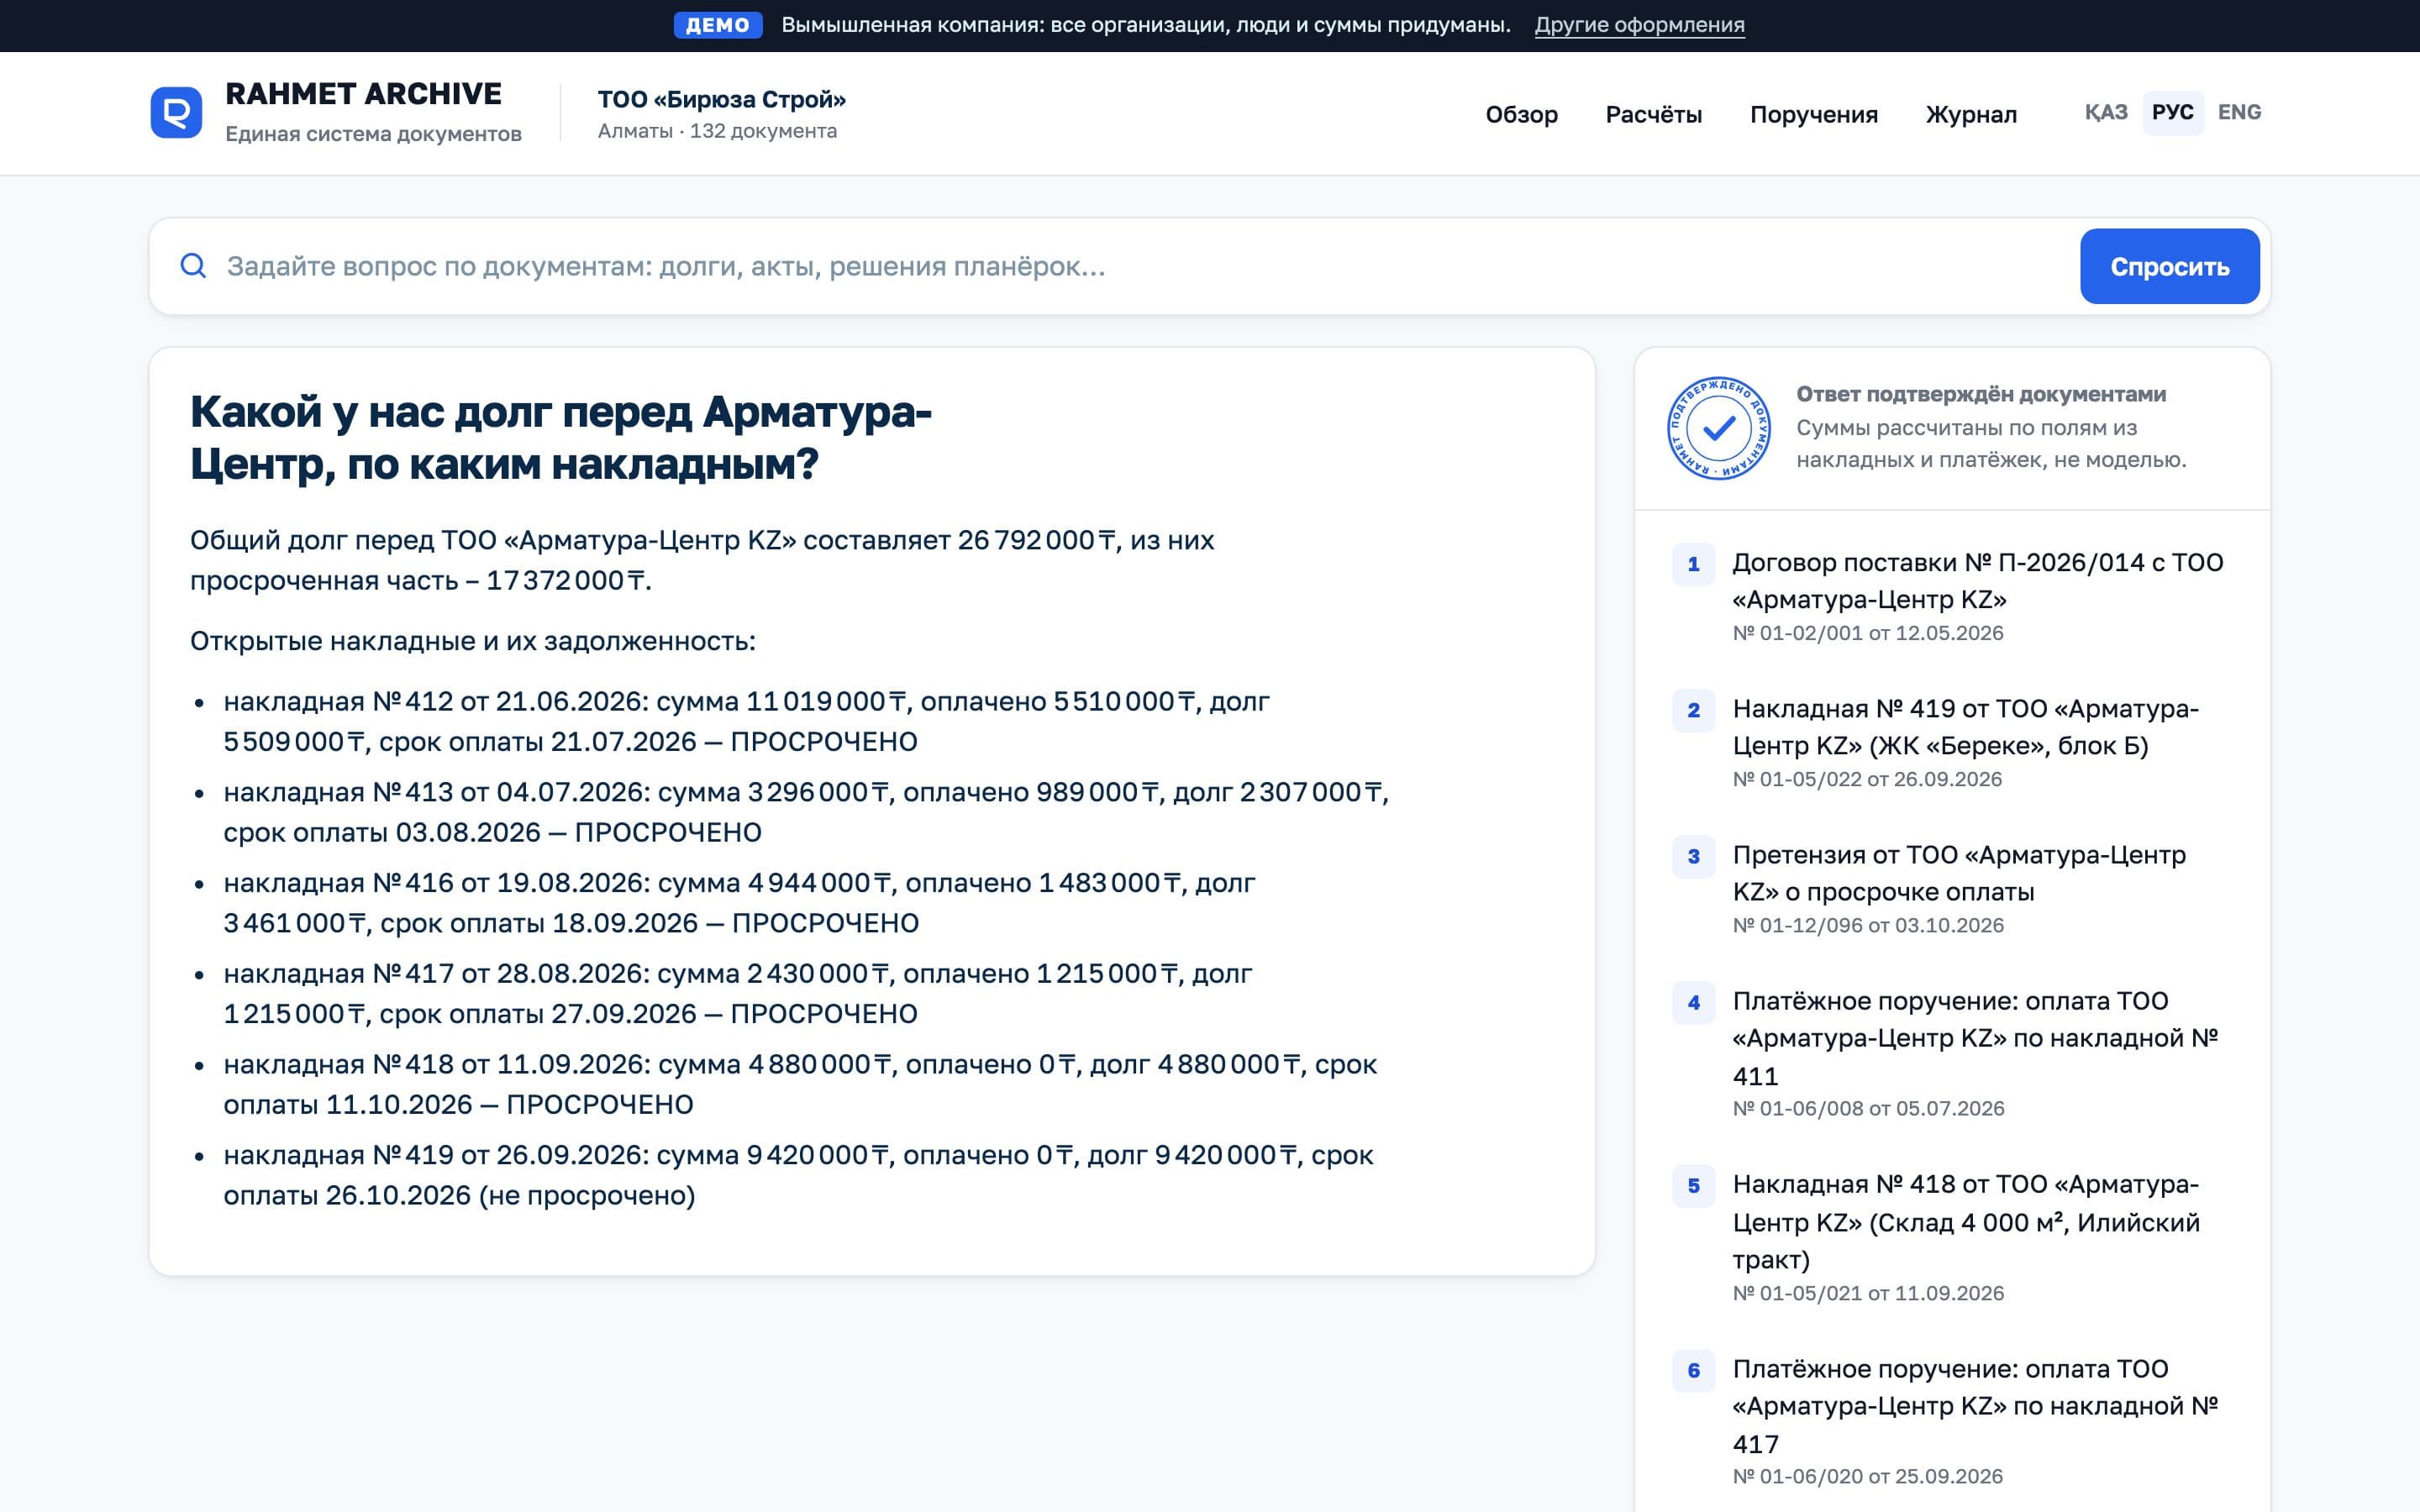Screen dimensions: 2420x1512
Task: Click the ТОО «Бирюза Строй» company name
Action: pos(721,99)
